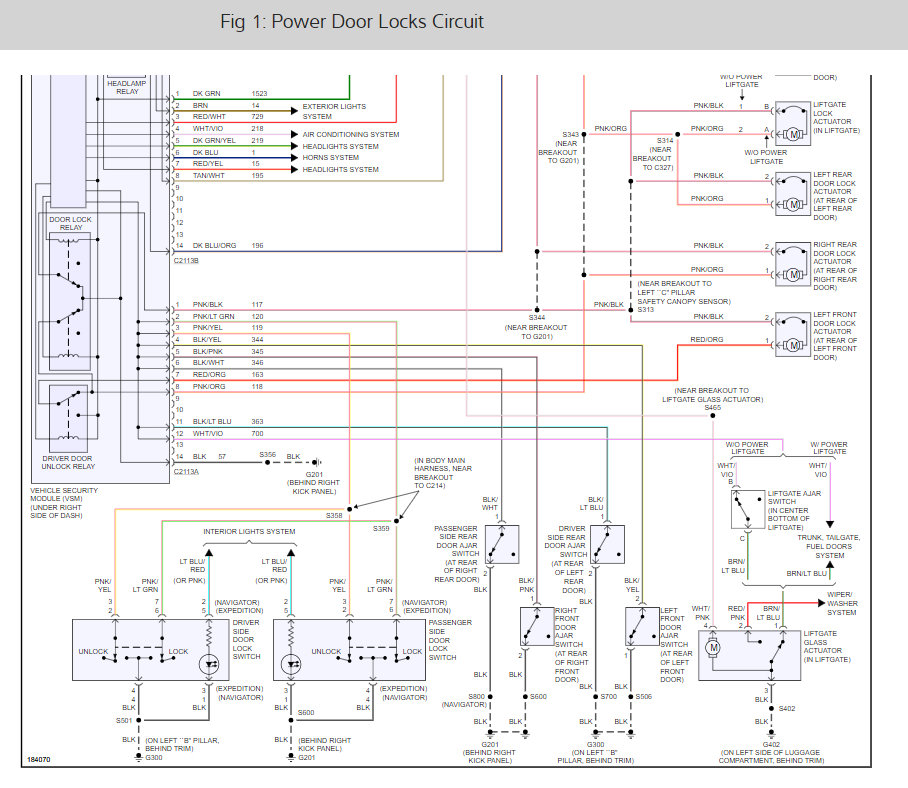Image resolution: width=908 pixels, height=788 pixels.
Task: Click the arrowhead pointing to Horns System
Action: click(294, 157)
